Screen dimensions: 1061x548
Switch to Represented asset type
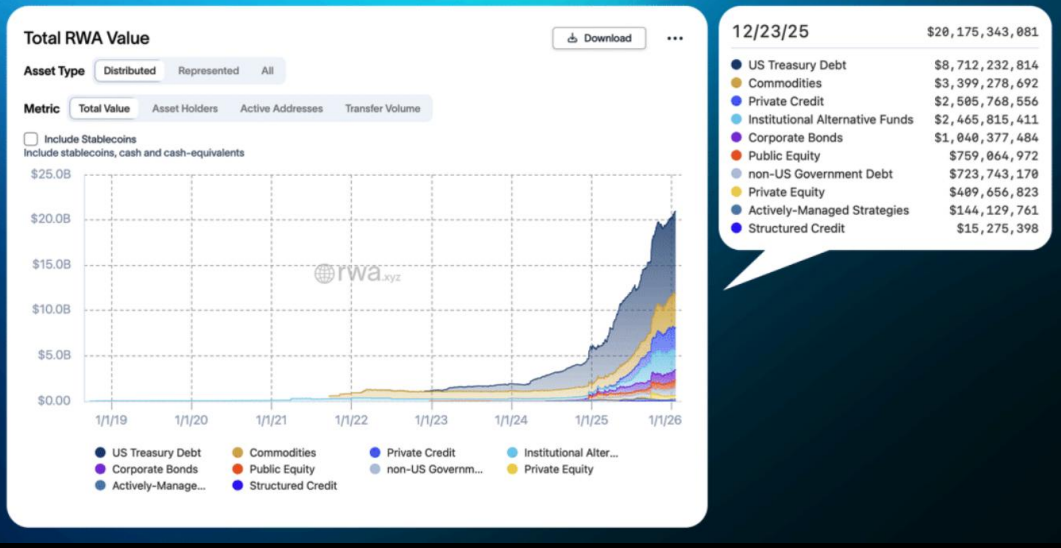tap(208, 71)
